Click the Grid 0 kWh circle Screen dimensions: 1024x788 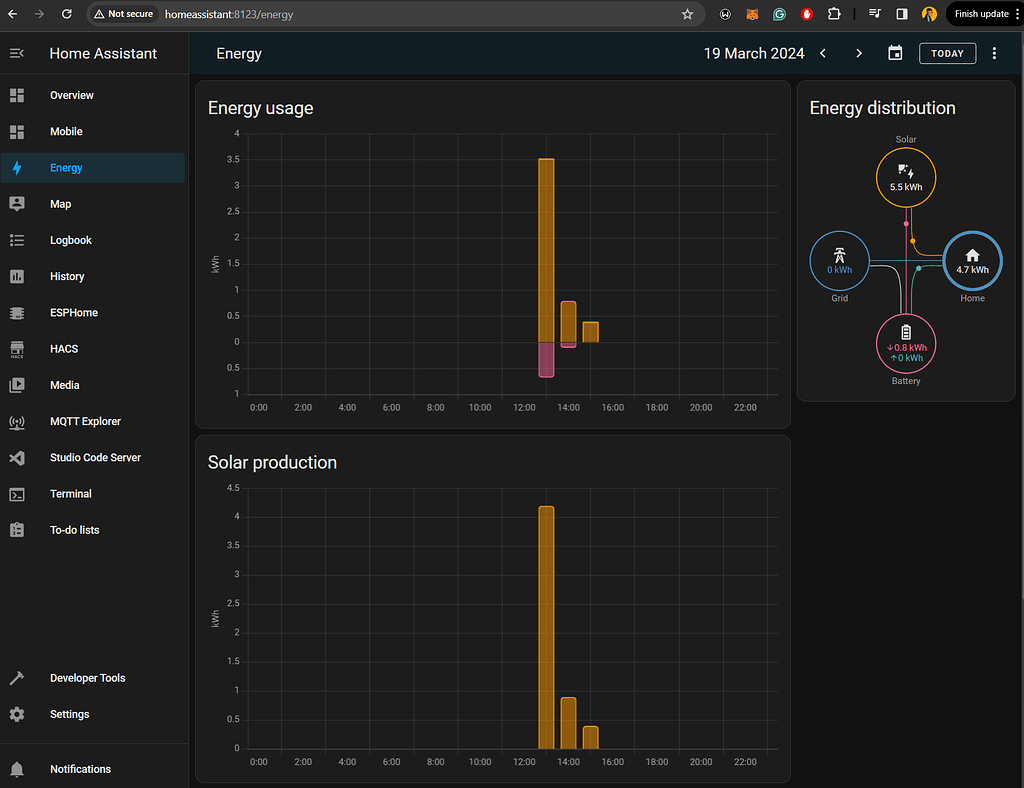(839, 260)
